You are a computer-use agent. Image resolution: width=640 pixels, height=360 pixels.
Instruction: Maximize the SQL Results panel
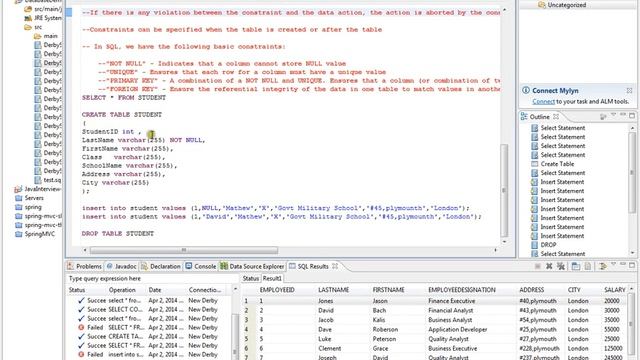click(x=632, y=265)
